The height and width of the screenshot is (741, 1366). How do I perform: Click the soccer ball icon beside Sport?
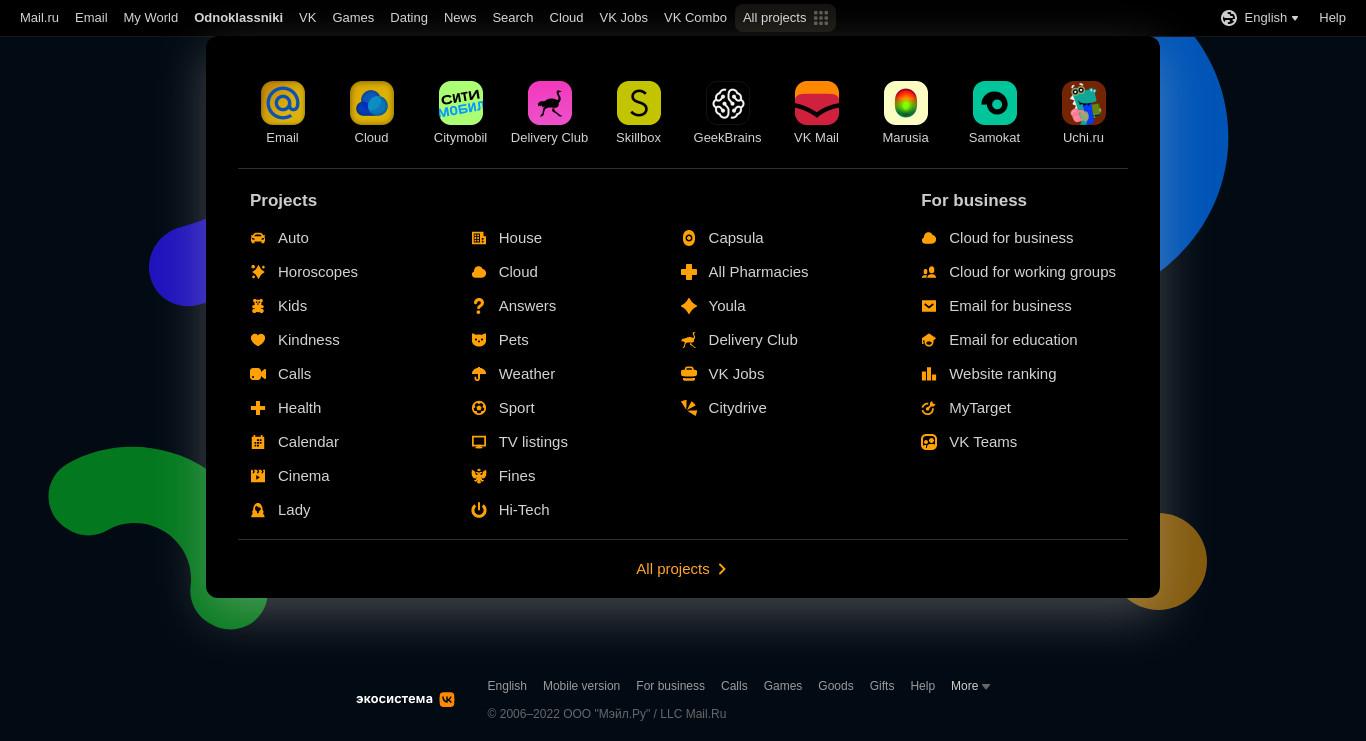tap(479, 408)
